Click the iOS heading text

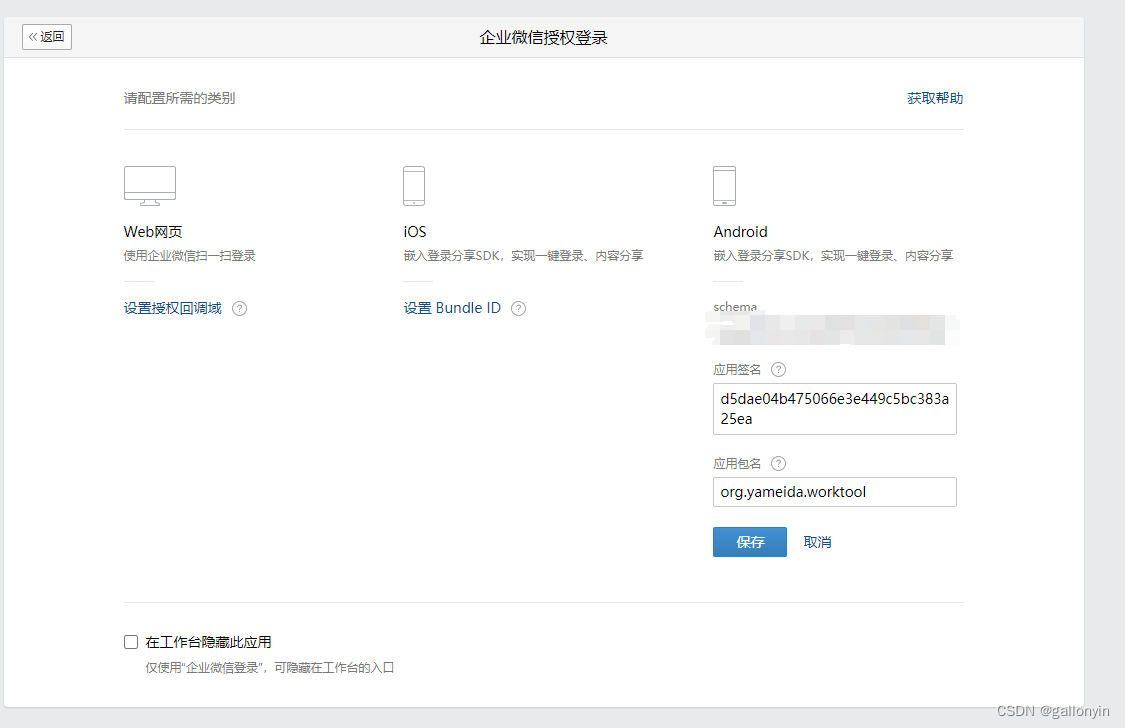click(415, 232)
